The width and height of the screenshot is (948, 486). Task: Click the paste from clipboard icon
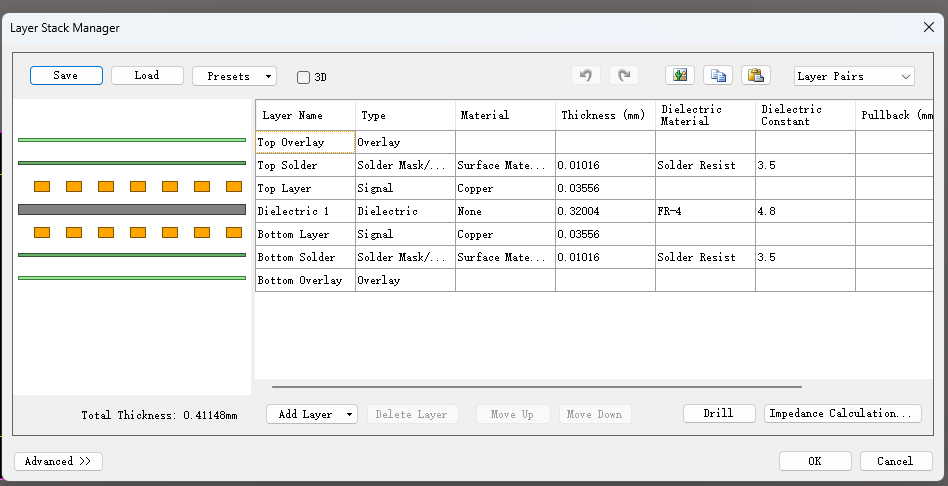click(x=756, y=76)
